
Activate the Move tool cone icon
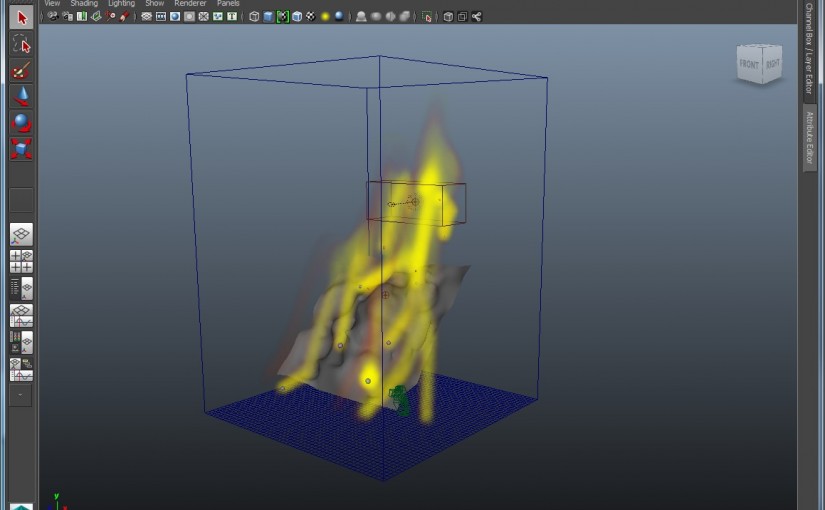click(21, 96)
